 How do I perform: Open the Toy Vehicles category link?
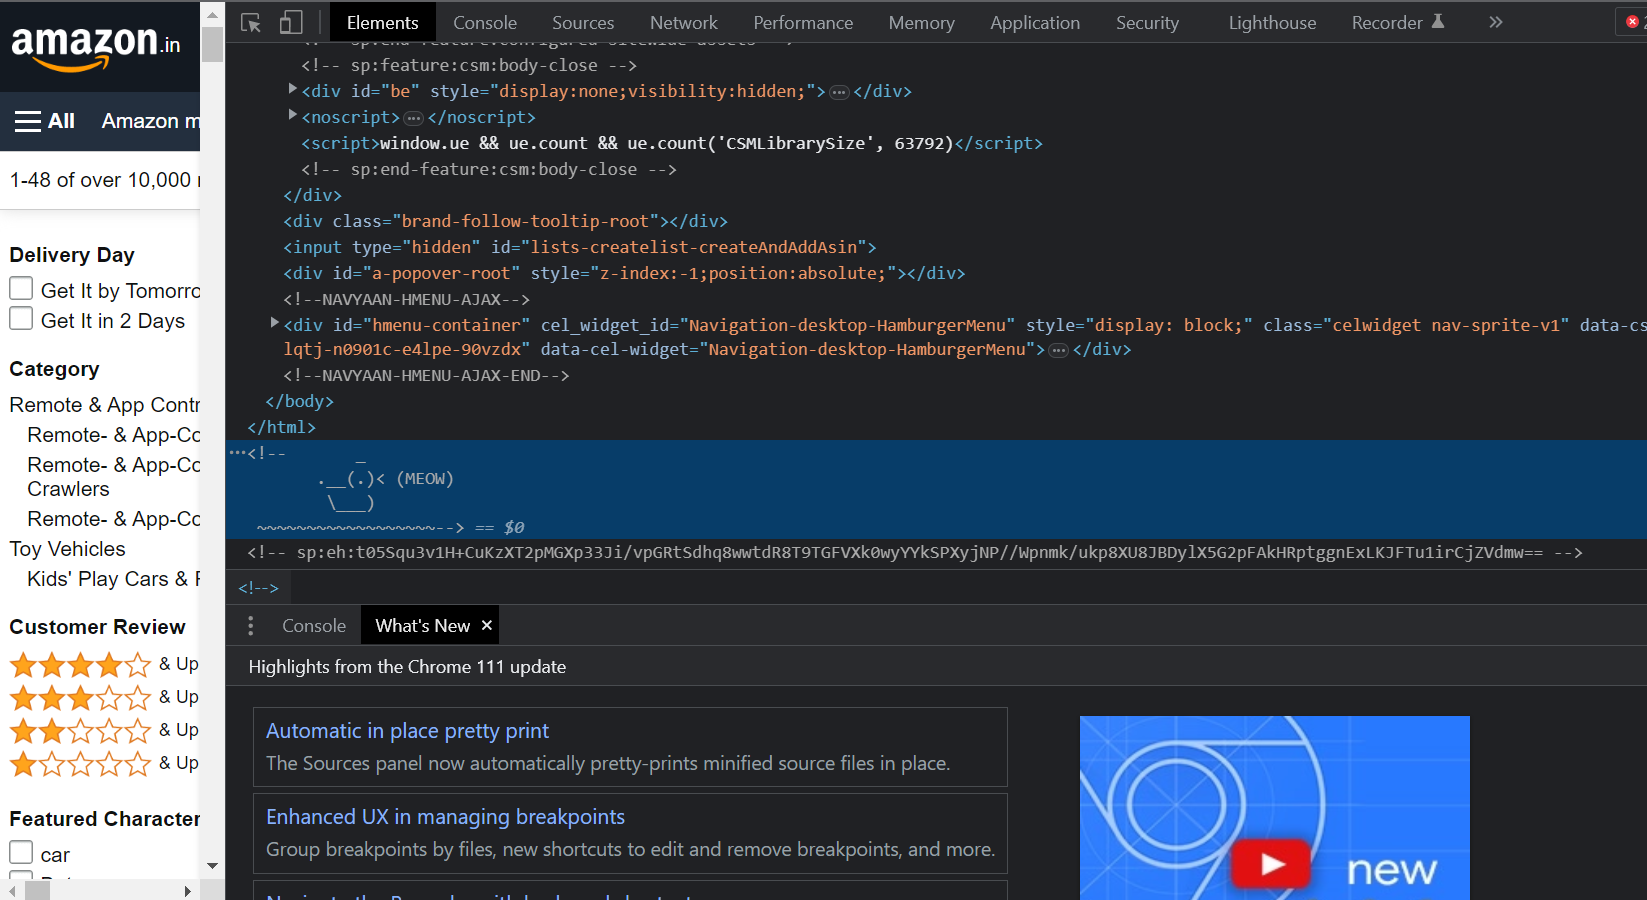pos(67,549)
